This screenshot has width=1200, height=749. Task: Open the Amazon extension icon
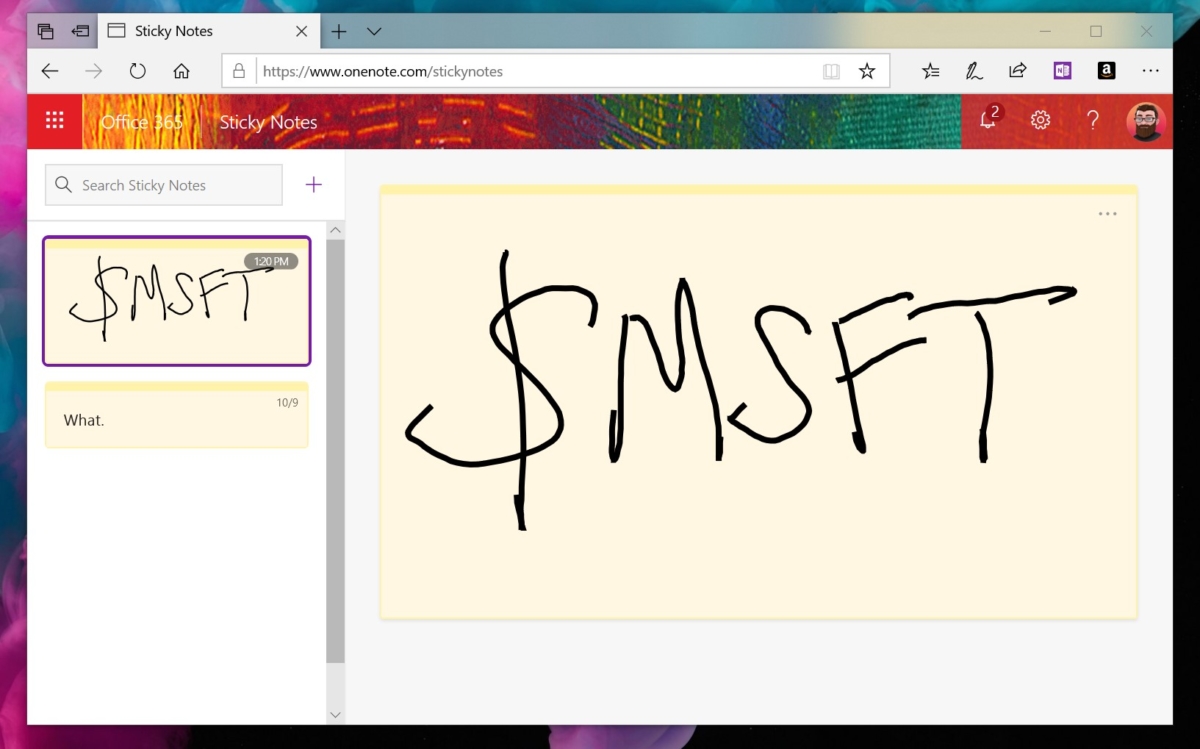[1105, 70]
